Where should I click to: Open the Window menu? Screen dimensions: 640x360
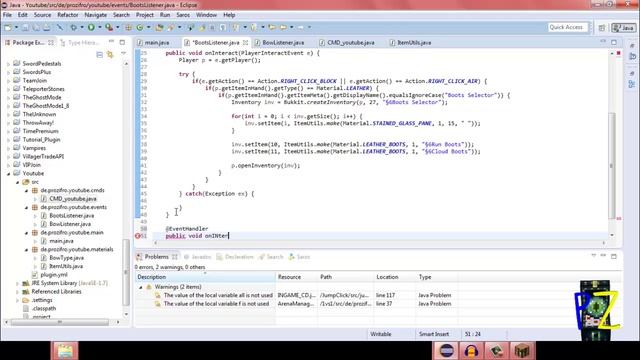206,15
